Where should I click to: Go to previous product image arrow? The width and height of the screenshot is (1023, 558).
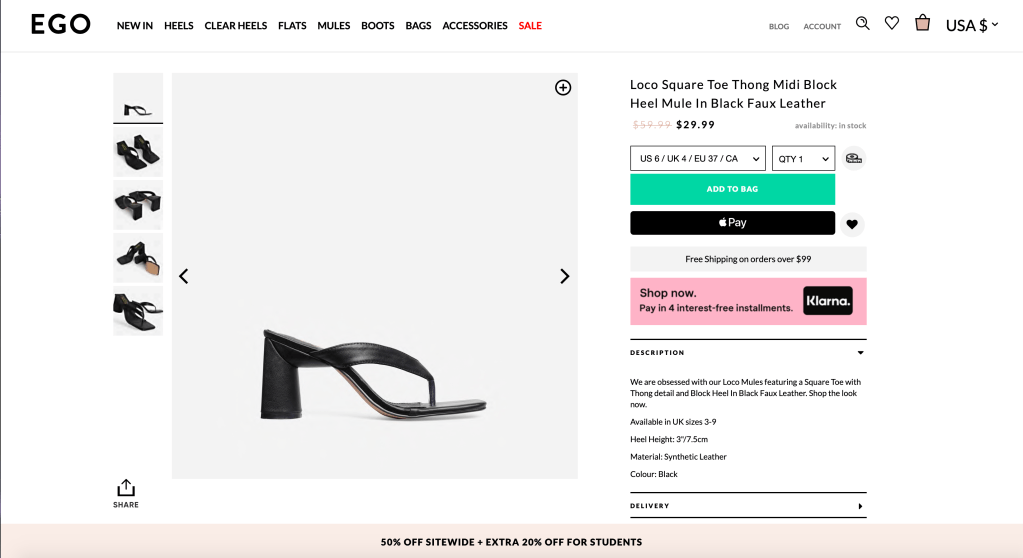click(184, 276)
